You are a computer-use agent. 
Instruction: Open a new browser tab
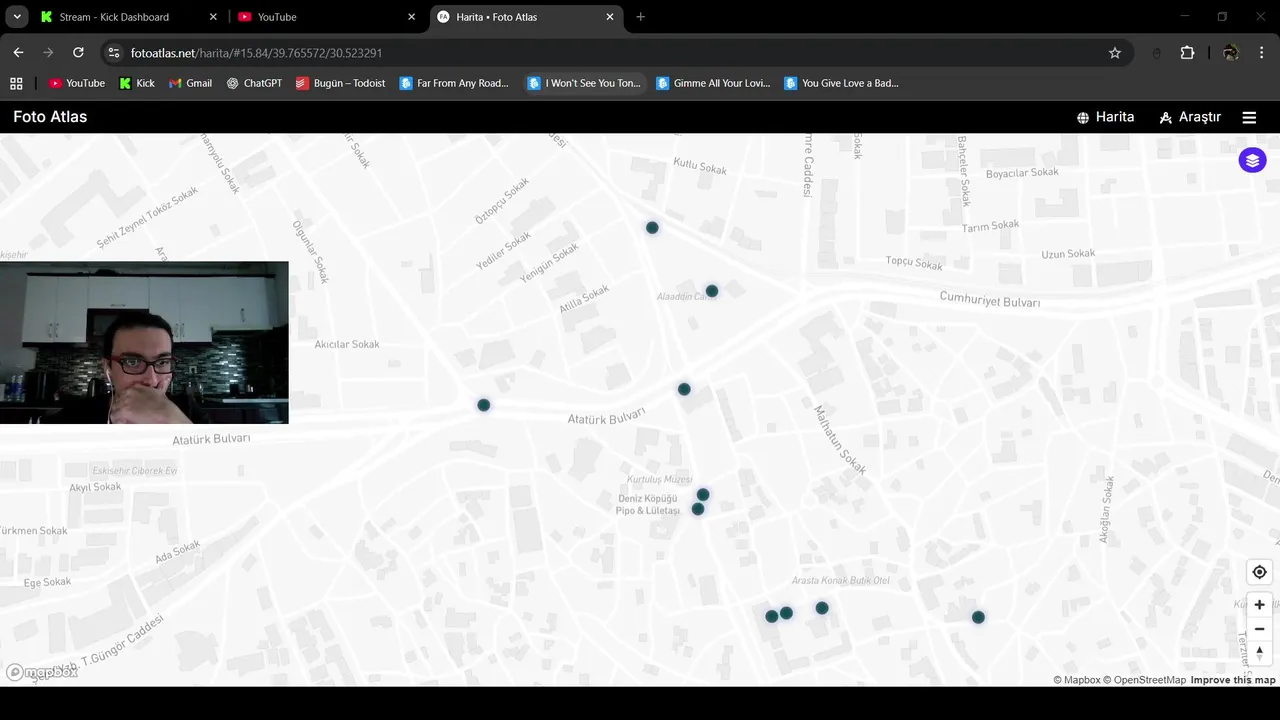point(640,17)
